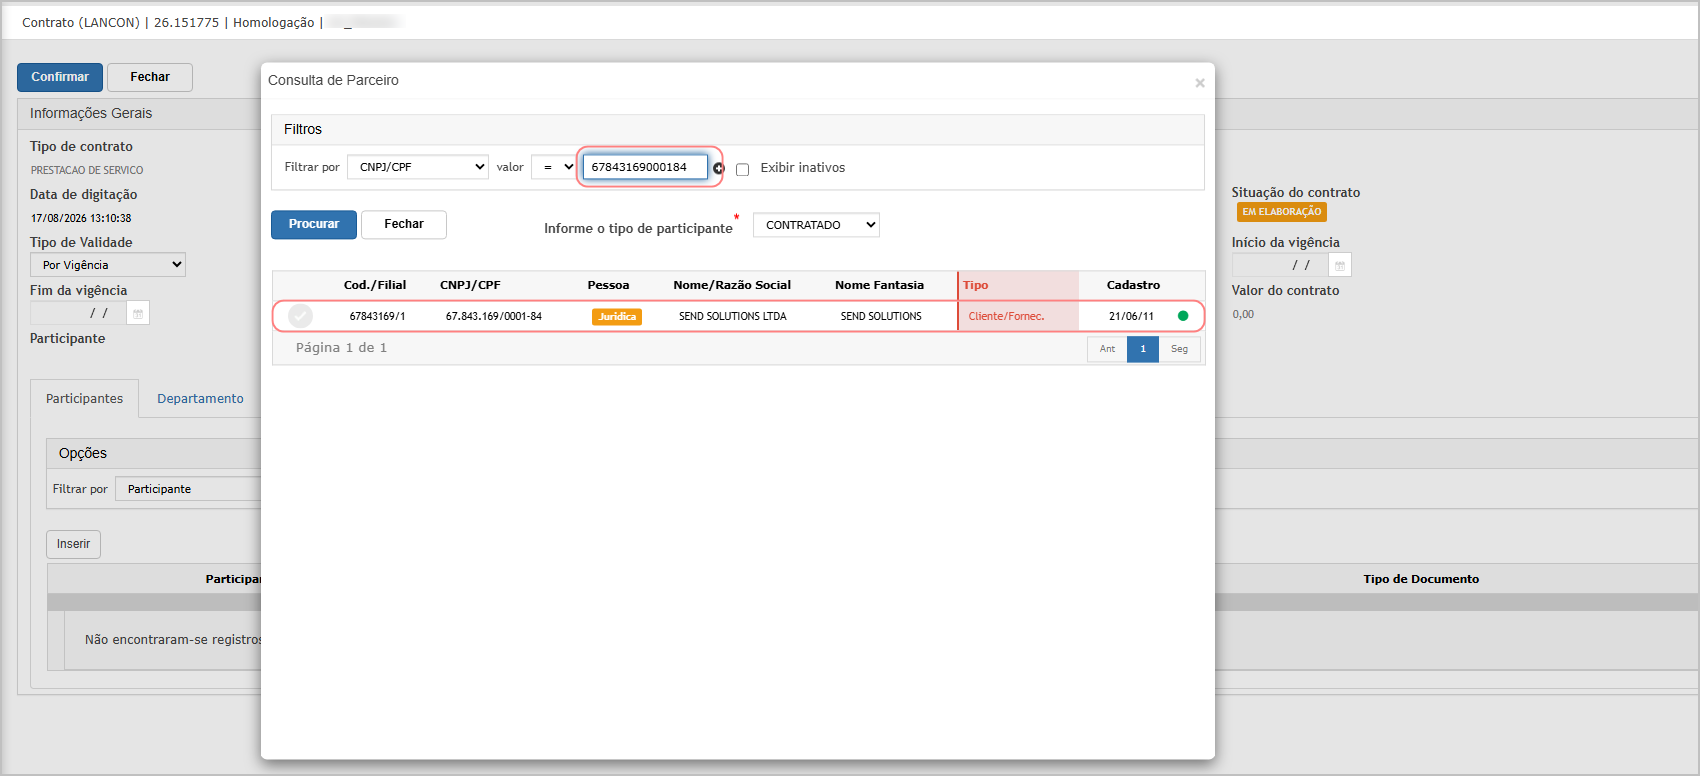Click the 21/06/11 cadastro date
1700x776 pixels.
[1131, 316]
